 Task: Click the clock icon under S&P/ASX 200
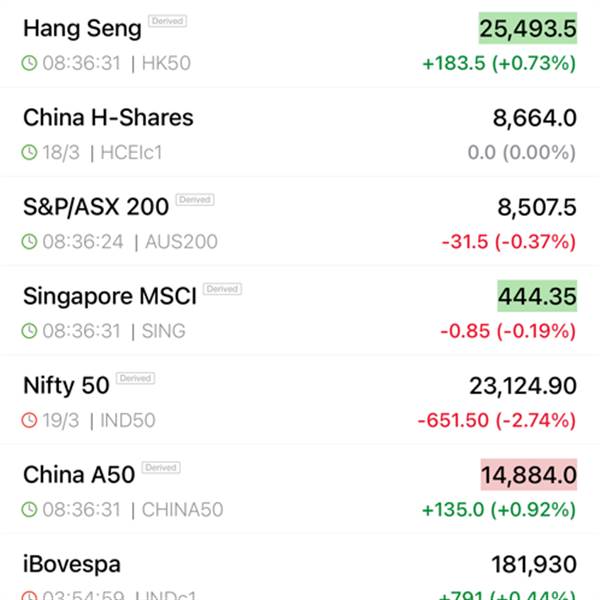pyautogui.click(x=30, y=241)
